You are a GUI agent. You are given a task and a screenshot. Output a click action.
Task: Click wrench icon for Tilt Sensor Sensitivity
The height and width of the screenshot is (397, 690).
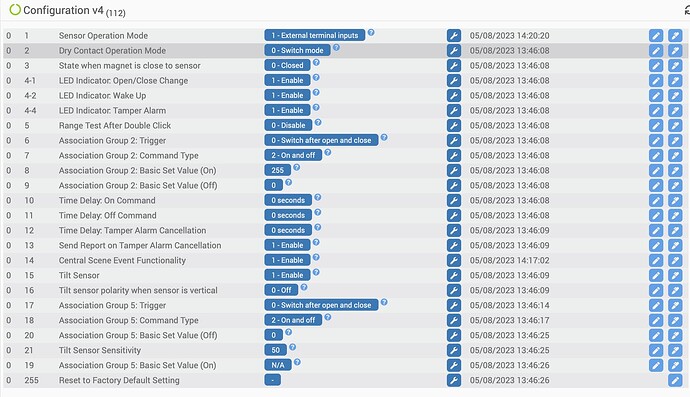pos(454,350)
